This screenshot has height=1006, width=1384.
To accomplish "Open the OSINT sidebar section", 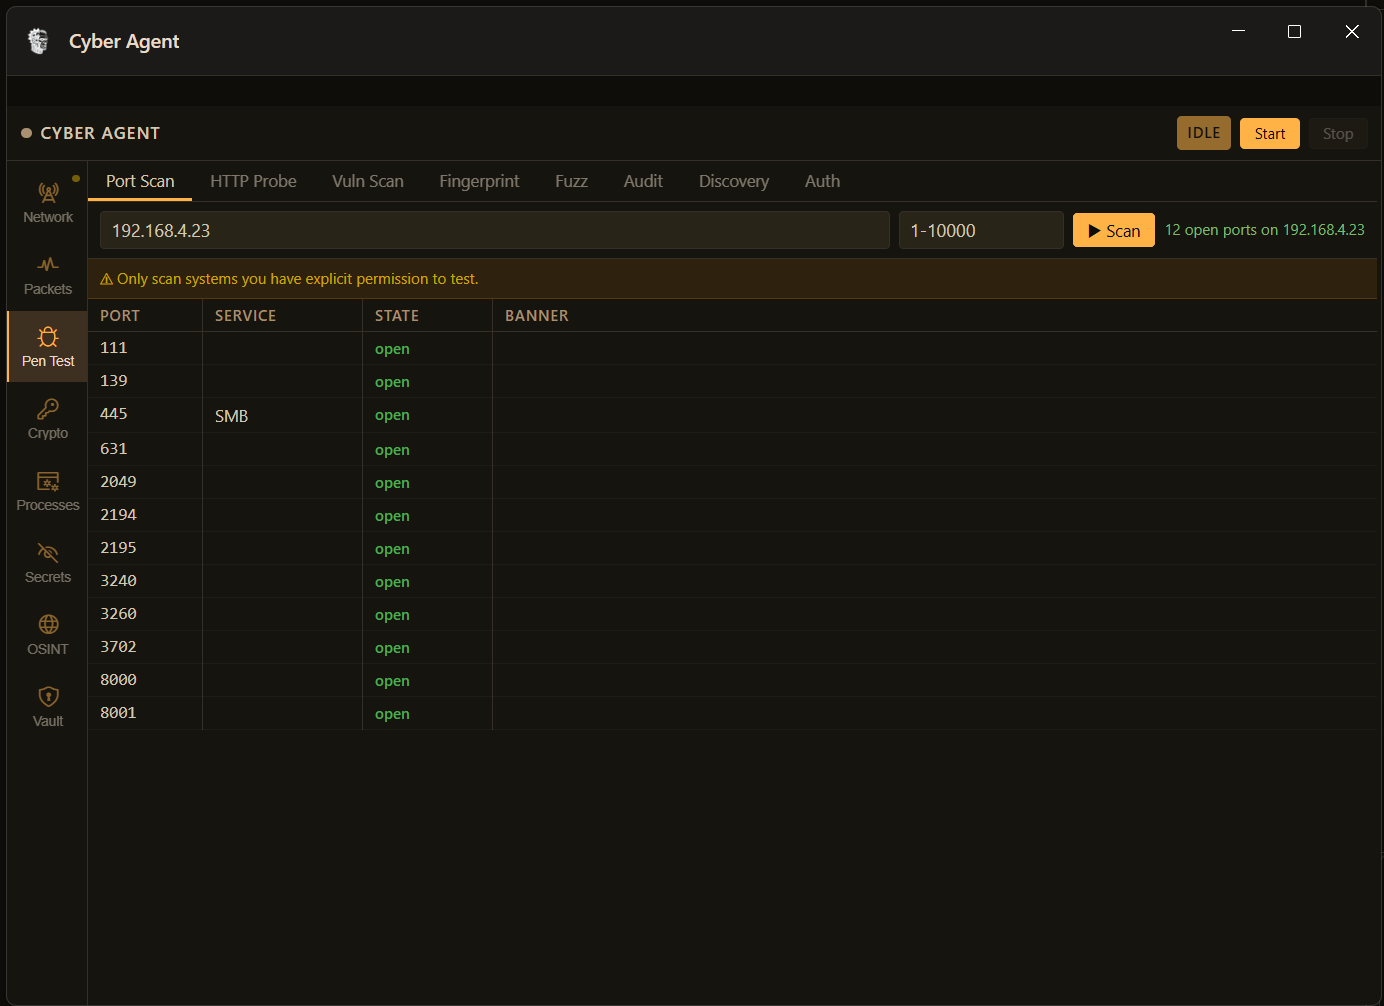I will (x=48, y=635).
